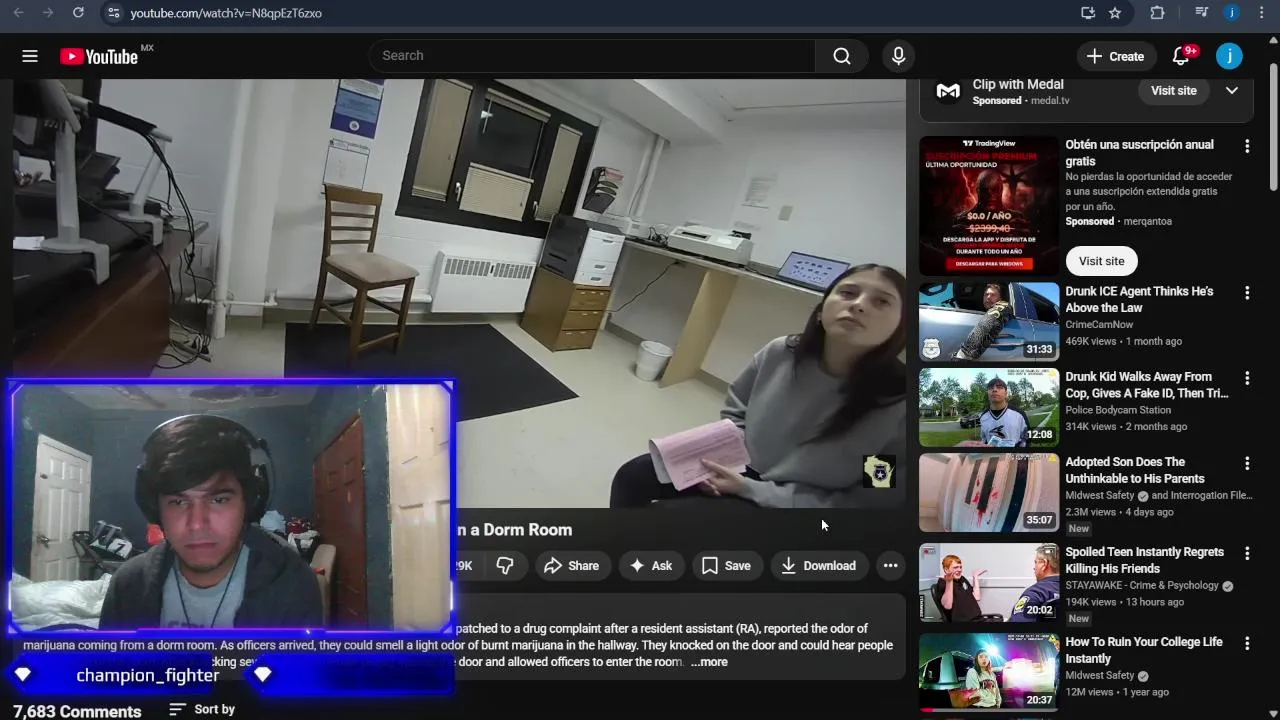Visit Police Bodycam Station channel
Viewport: 1280px width, 720px height.
pos(1118,410)
